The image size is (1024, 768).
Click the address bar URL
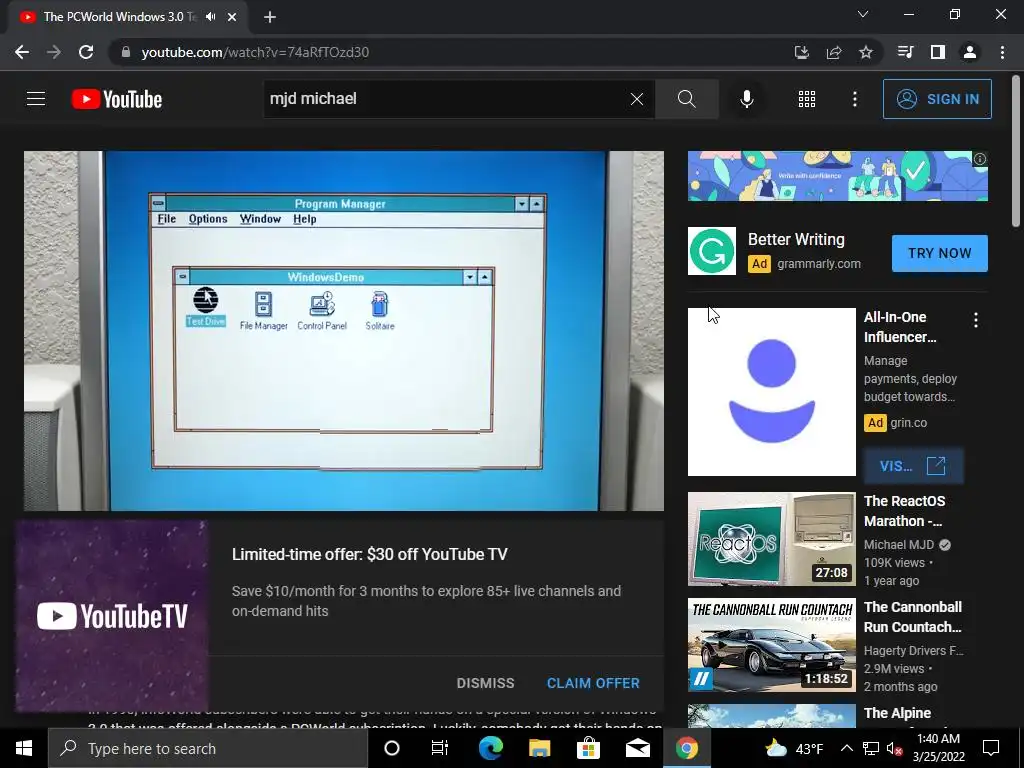coord(255,52)
